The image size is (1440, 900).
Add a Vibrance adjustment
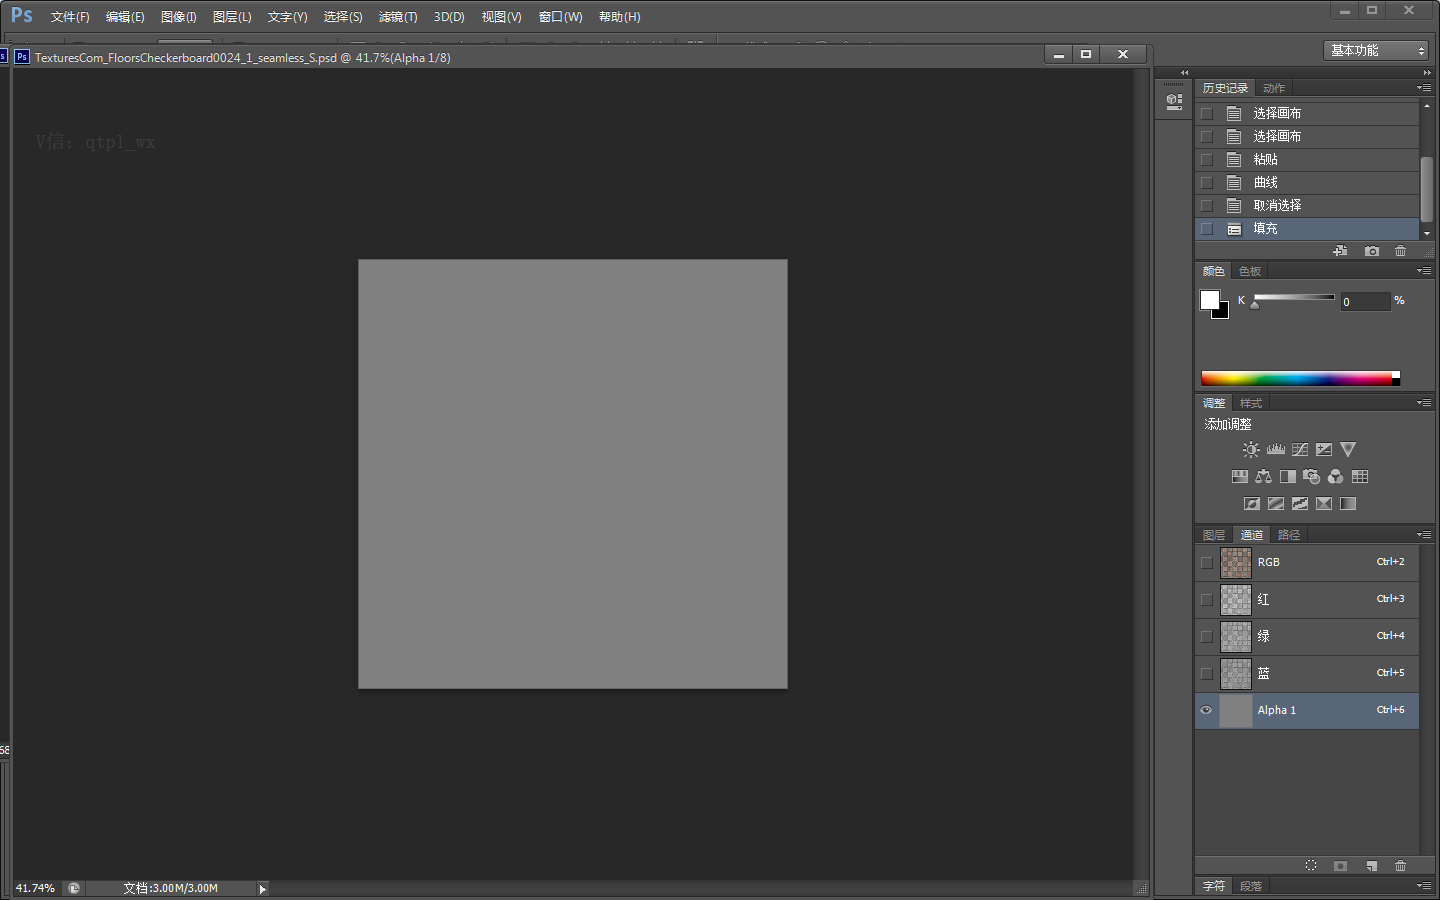(x=1348, y=450)
